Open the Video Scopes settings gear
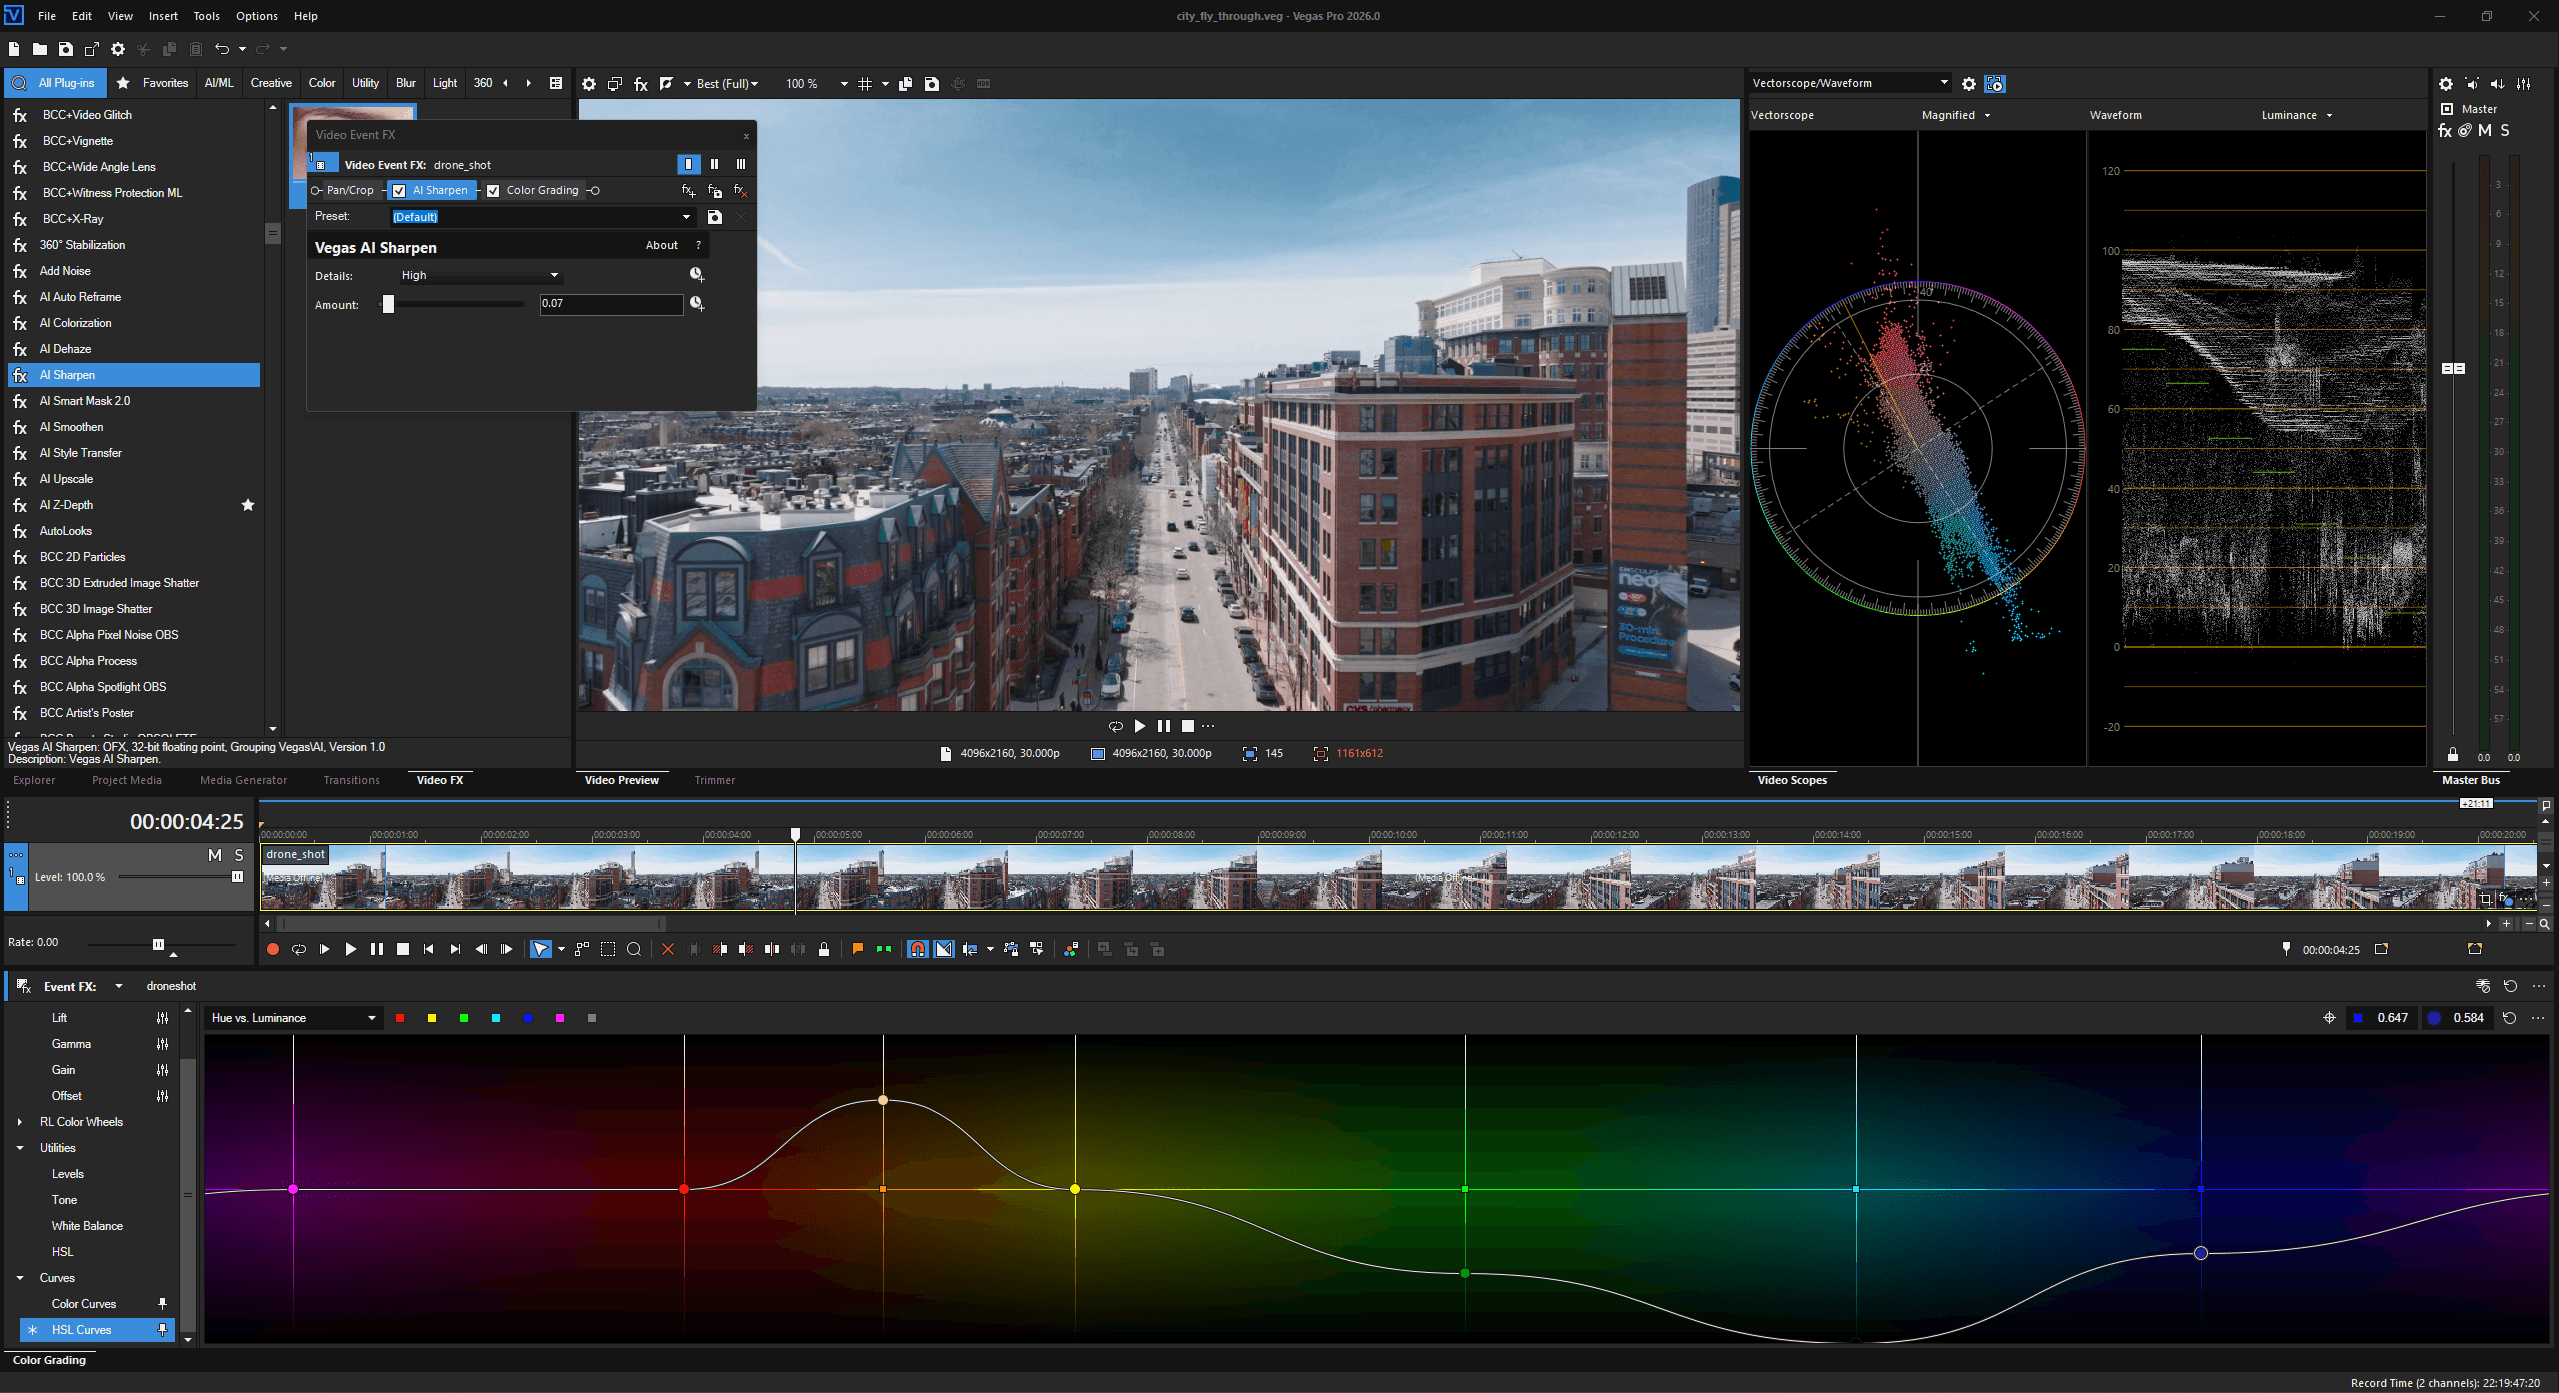2559x1393 pixels. 1968,84
